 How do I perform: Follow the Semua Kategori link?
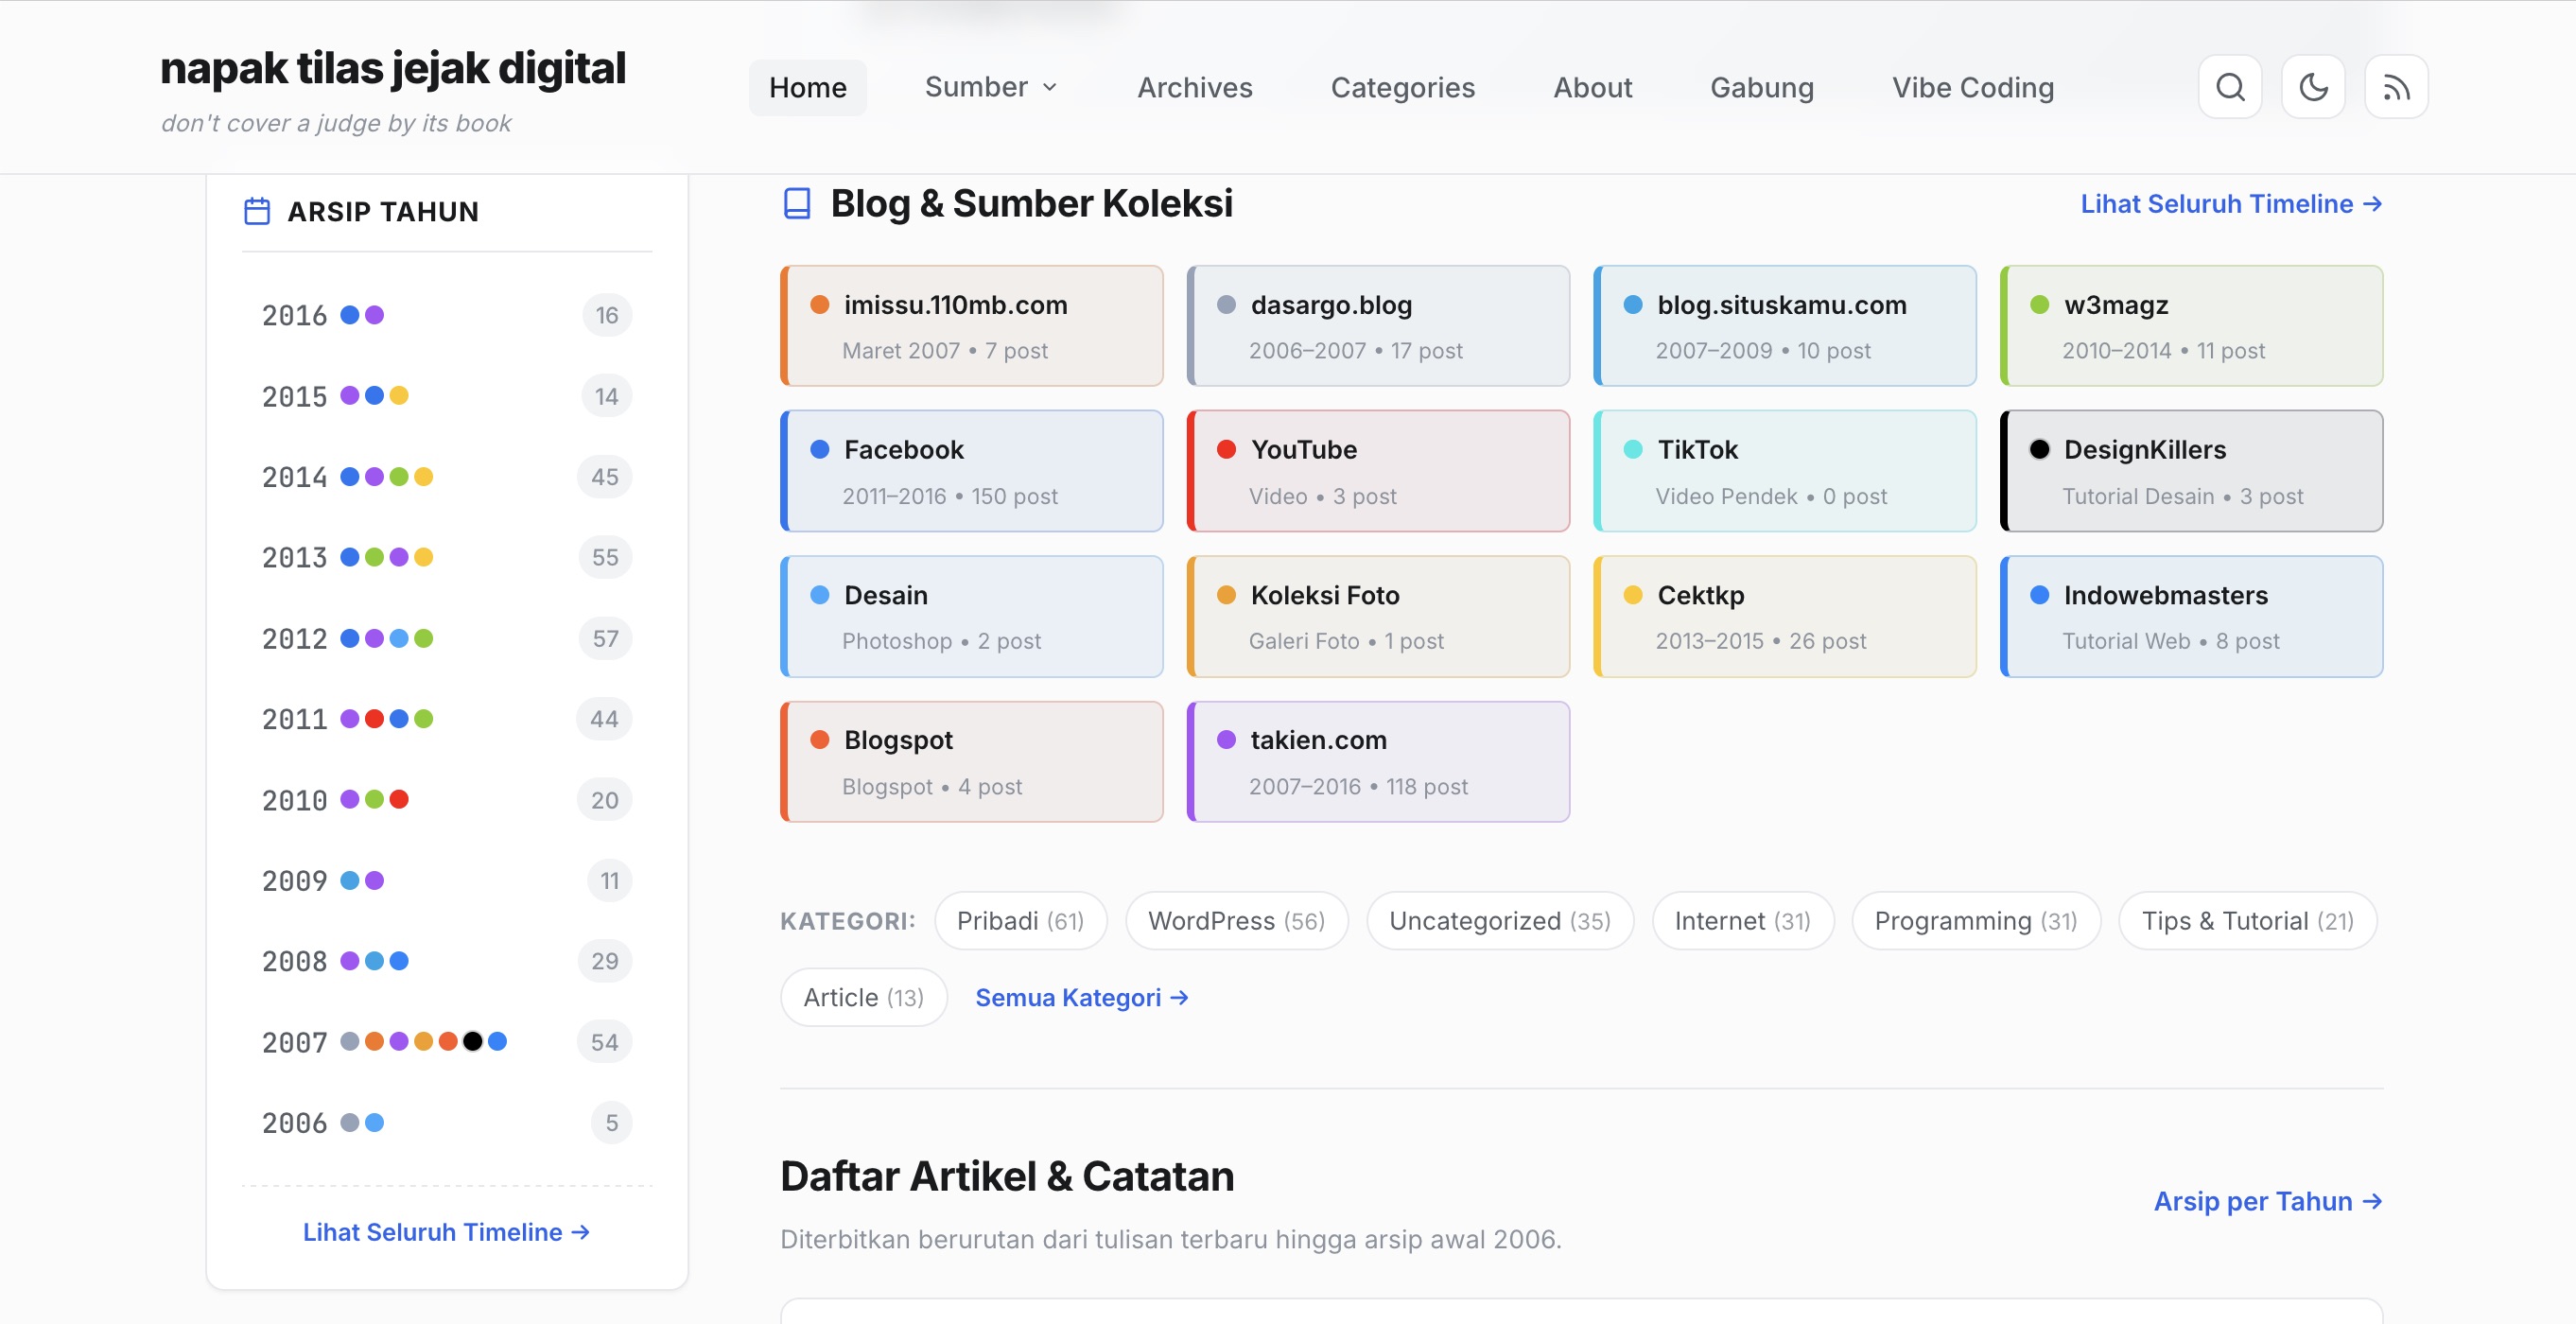point(1082,997)
